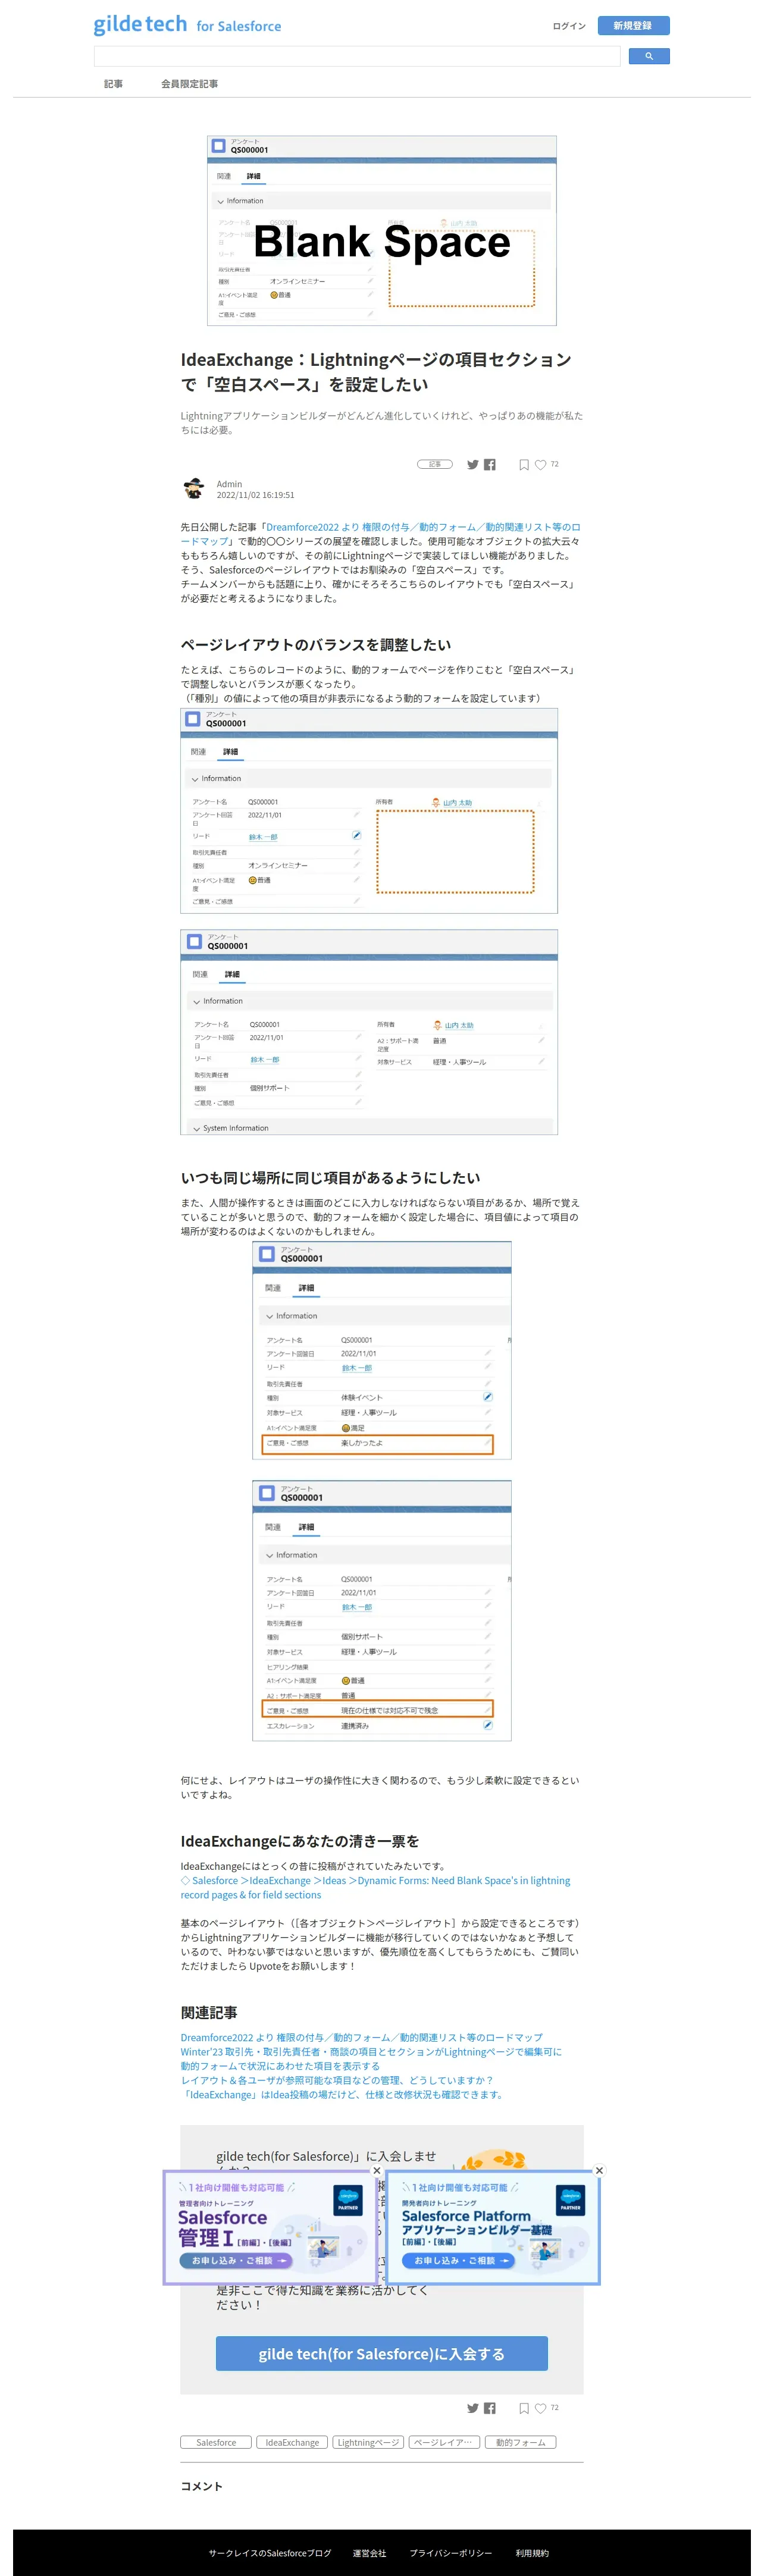The width and height of the screenshot is (764, 2576).
Task: Open サークレイスのSalesforceブログ footer link
Action: (270, 2553)
